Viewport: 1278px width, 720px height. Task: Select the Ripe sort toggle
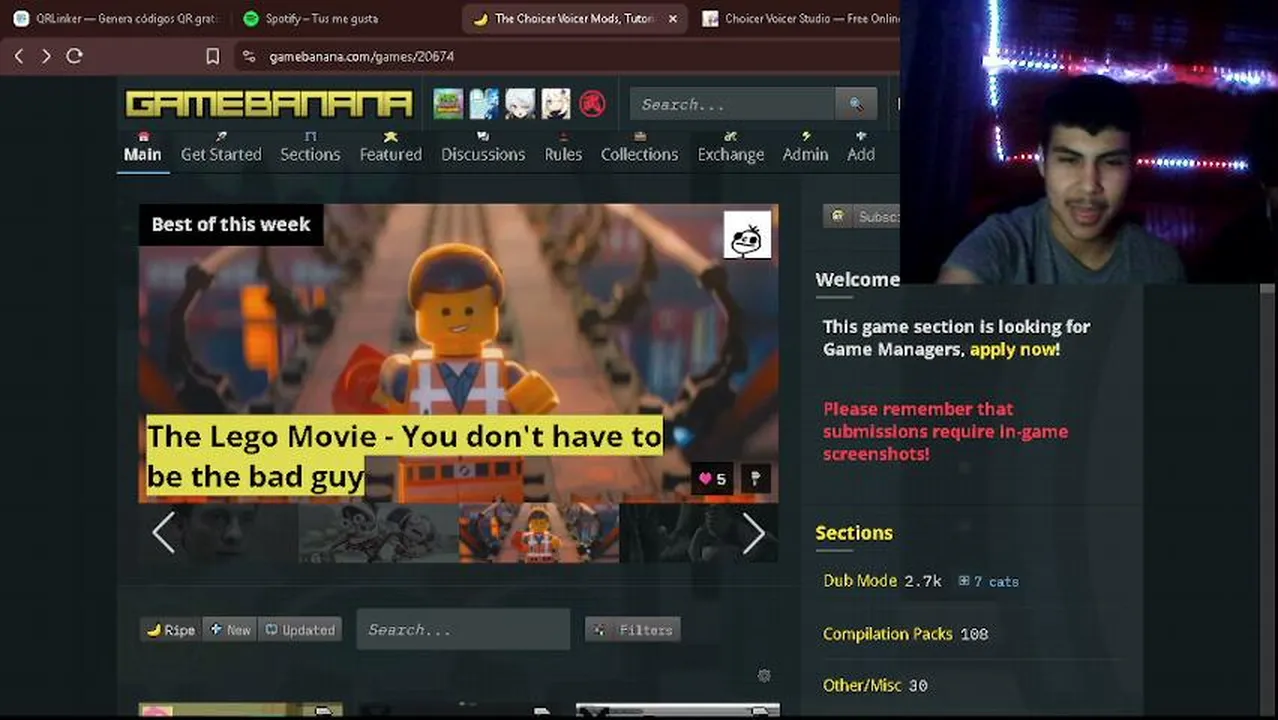point(171,630)
